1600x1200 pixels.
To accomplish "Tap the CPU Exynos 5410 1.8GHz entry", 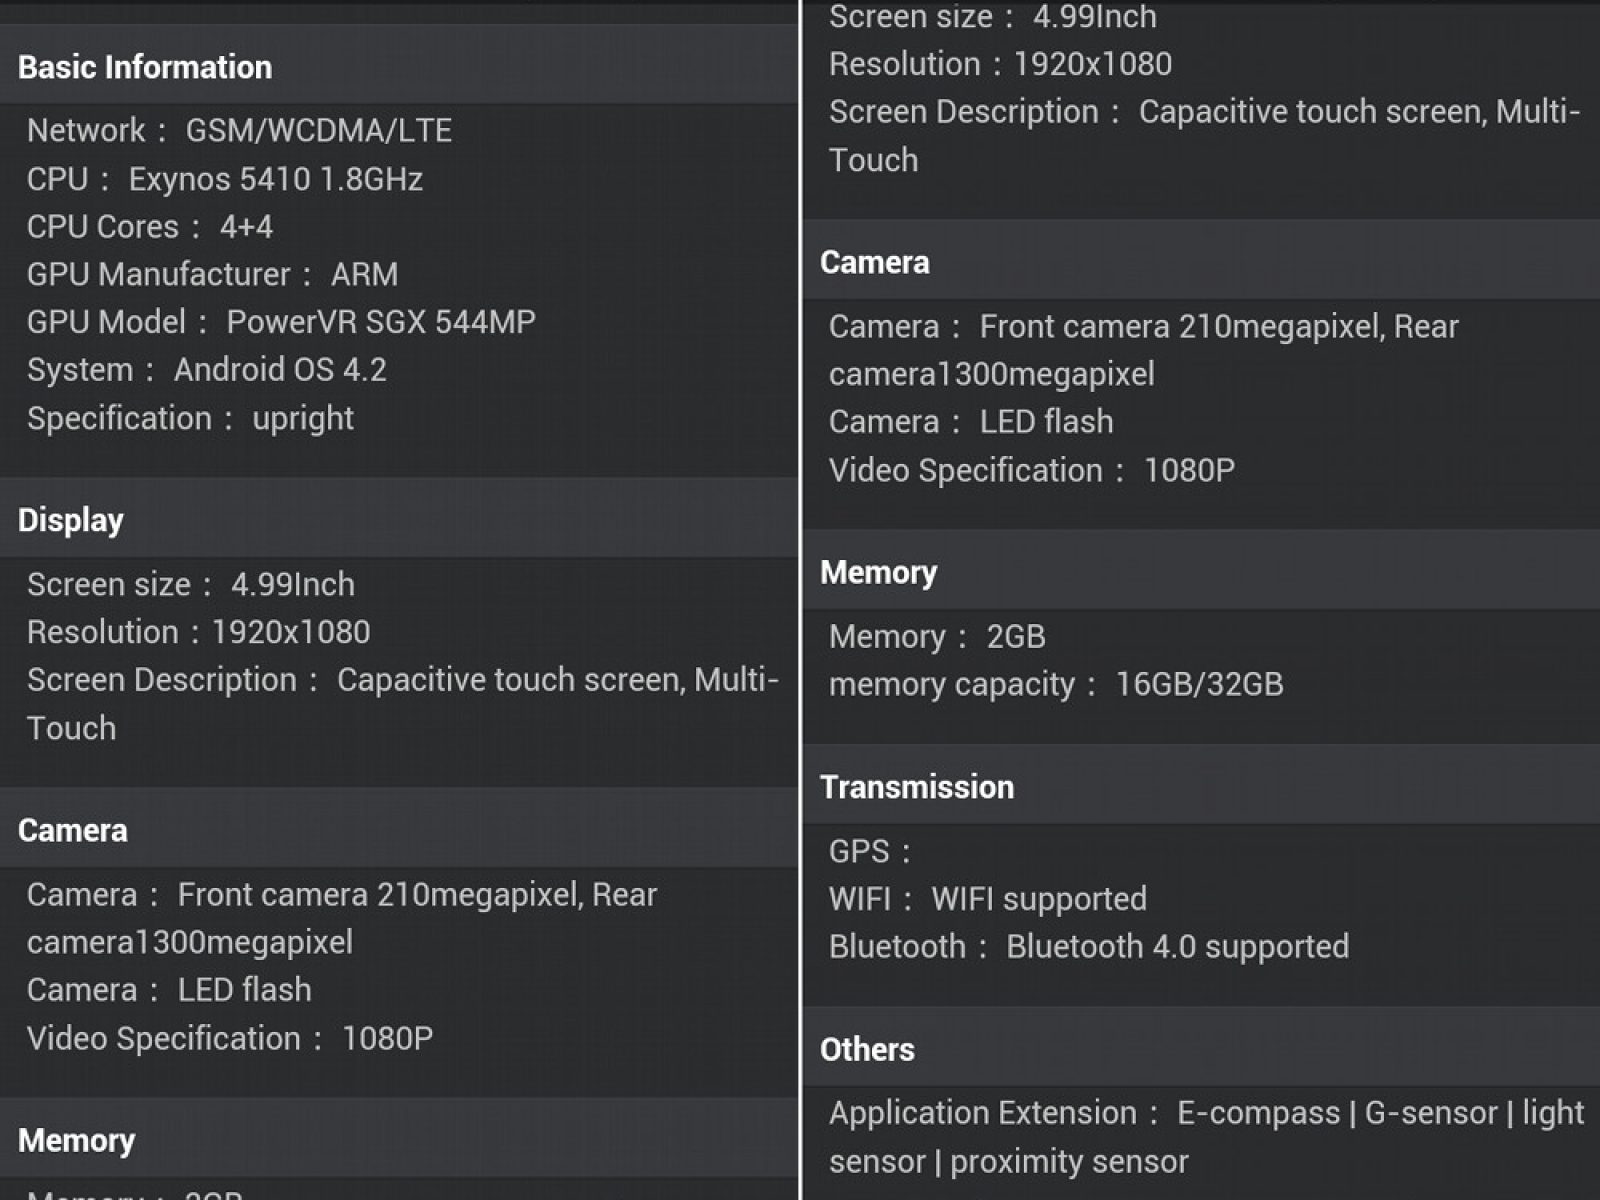I will (x=225, y=179).
